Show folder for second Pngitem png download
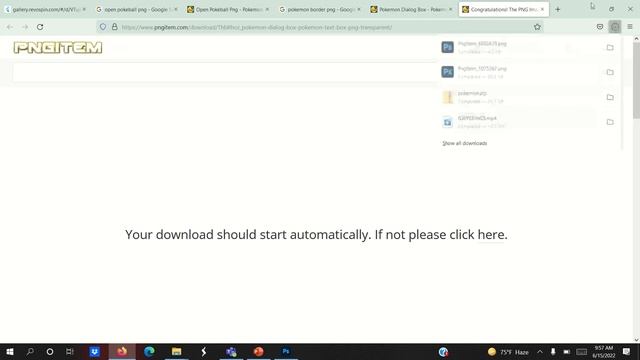640x360 pixels. (x=610, y=72)
